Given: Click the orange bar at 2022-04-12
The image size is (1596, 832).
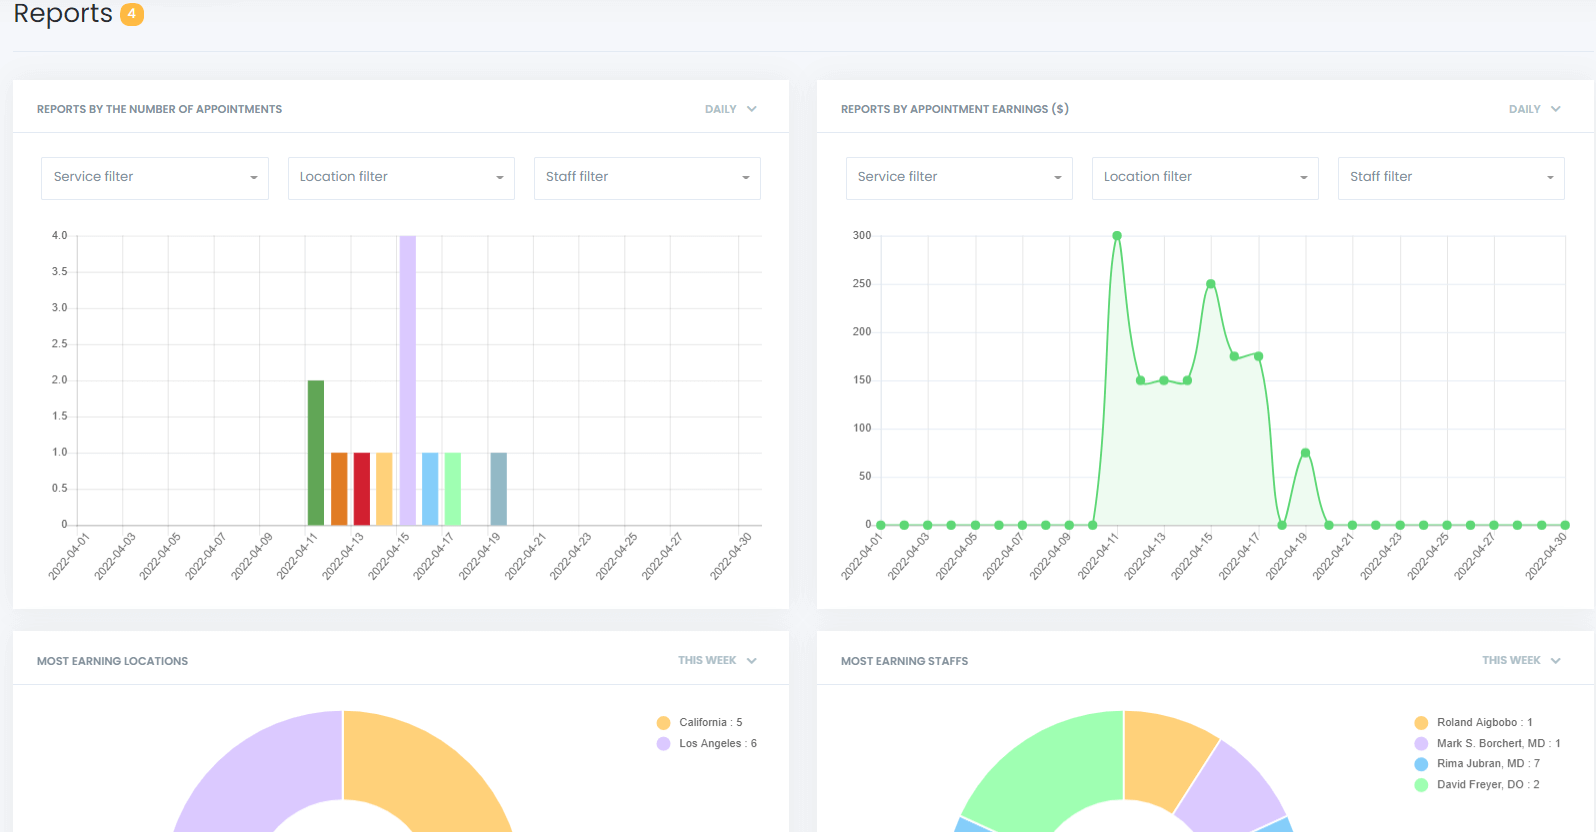Looking at the screenshot, I should coord(339,489).
